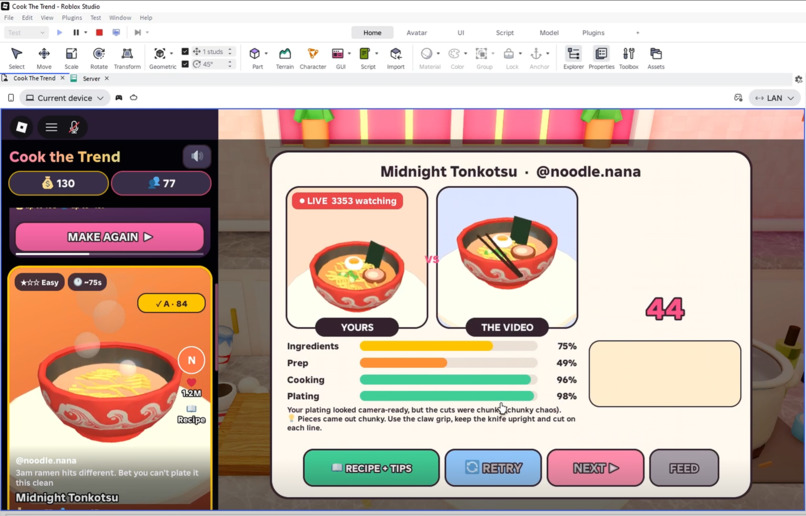Click the Geometric collisions icon

click(160, 53)
